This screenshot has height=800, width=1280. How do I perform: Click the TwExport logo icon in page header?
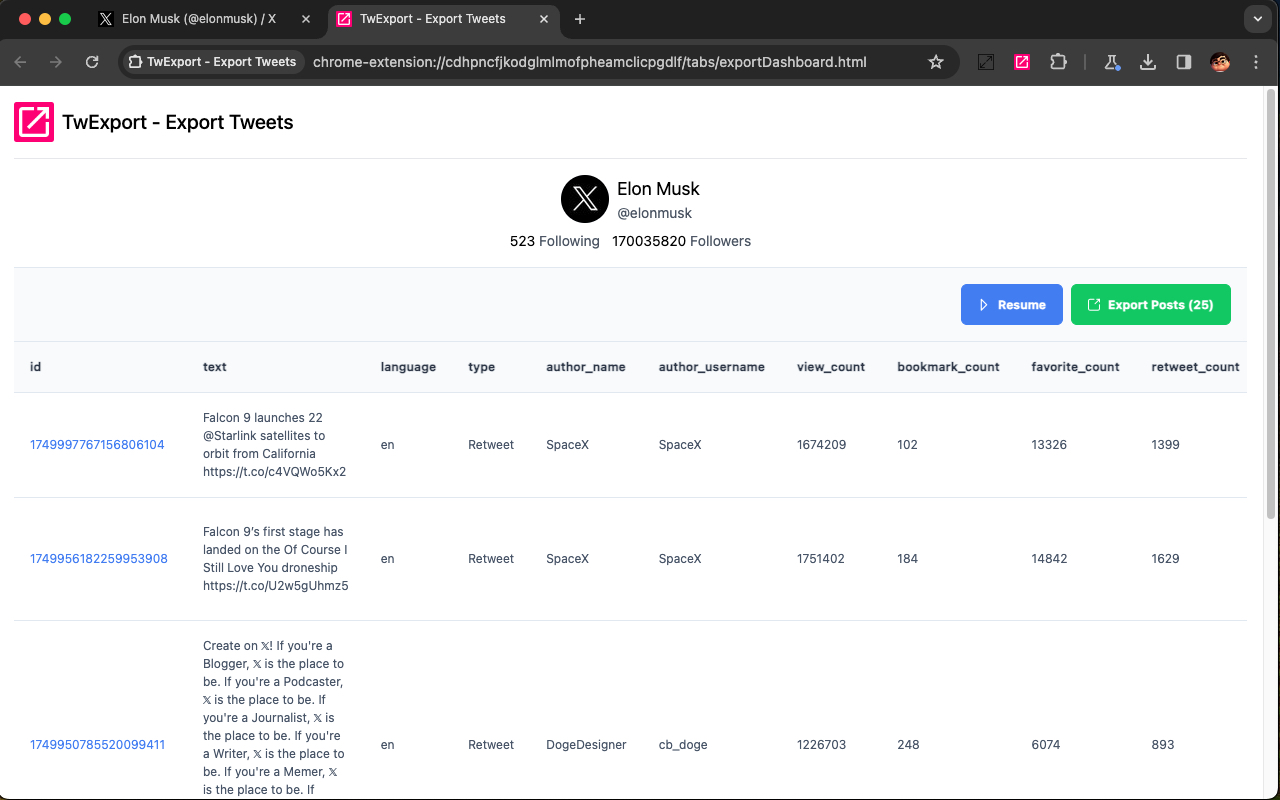34,122
